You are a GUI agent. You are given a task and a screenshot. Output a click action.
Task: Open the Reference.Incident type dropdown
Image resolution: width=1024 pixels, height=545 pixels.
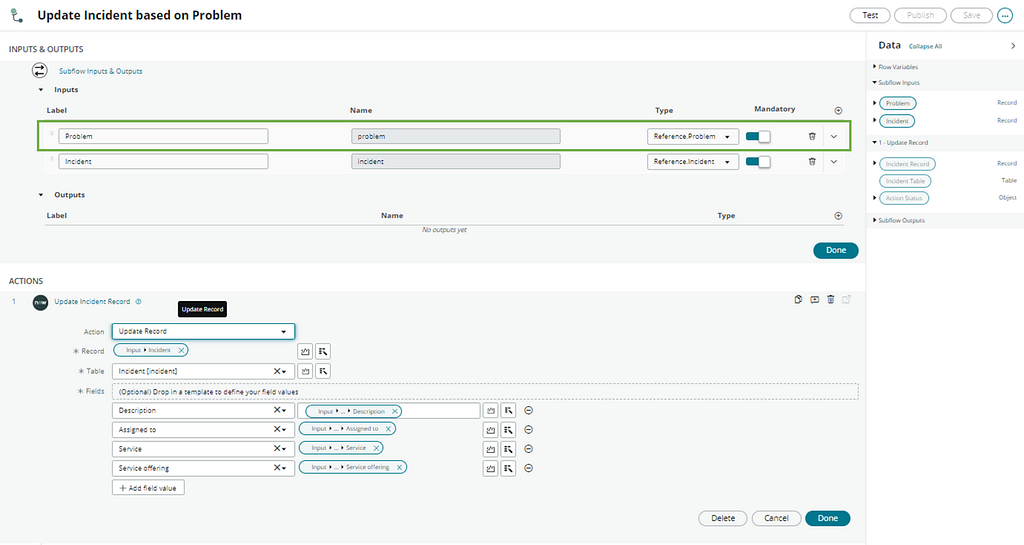[693, 161]
